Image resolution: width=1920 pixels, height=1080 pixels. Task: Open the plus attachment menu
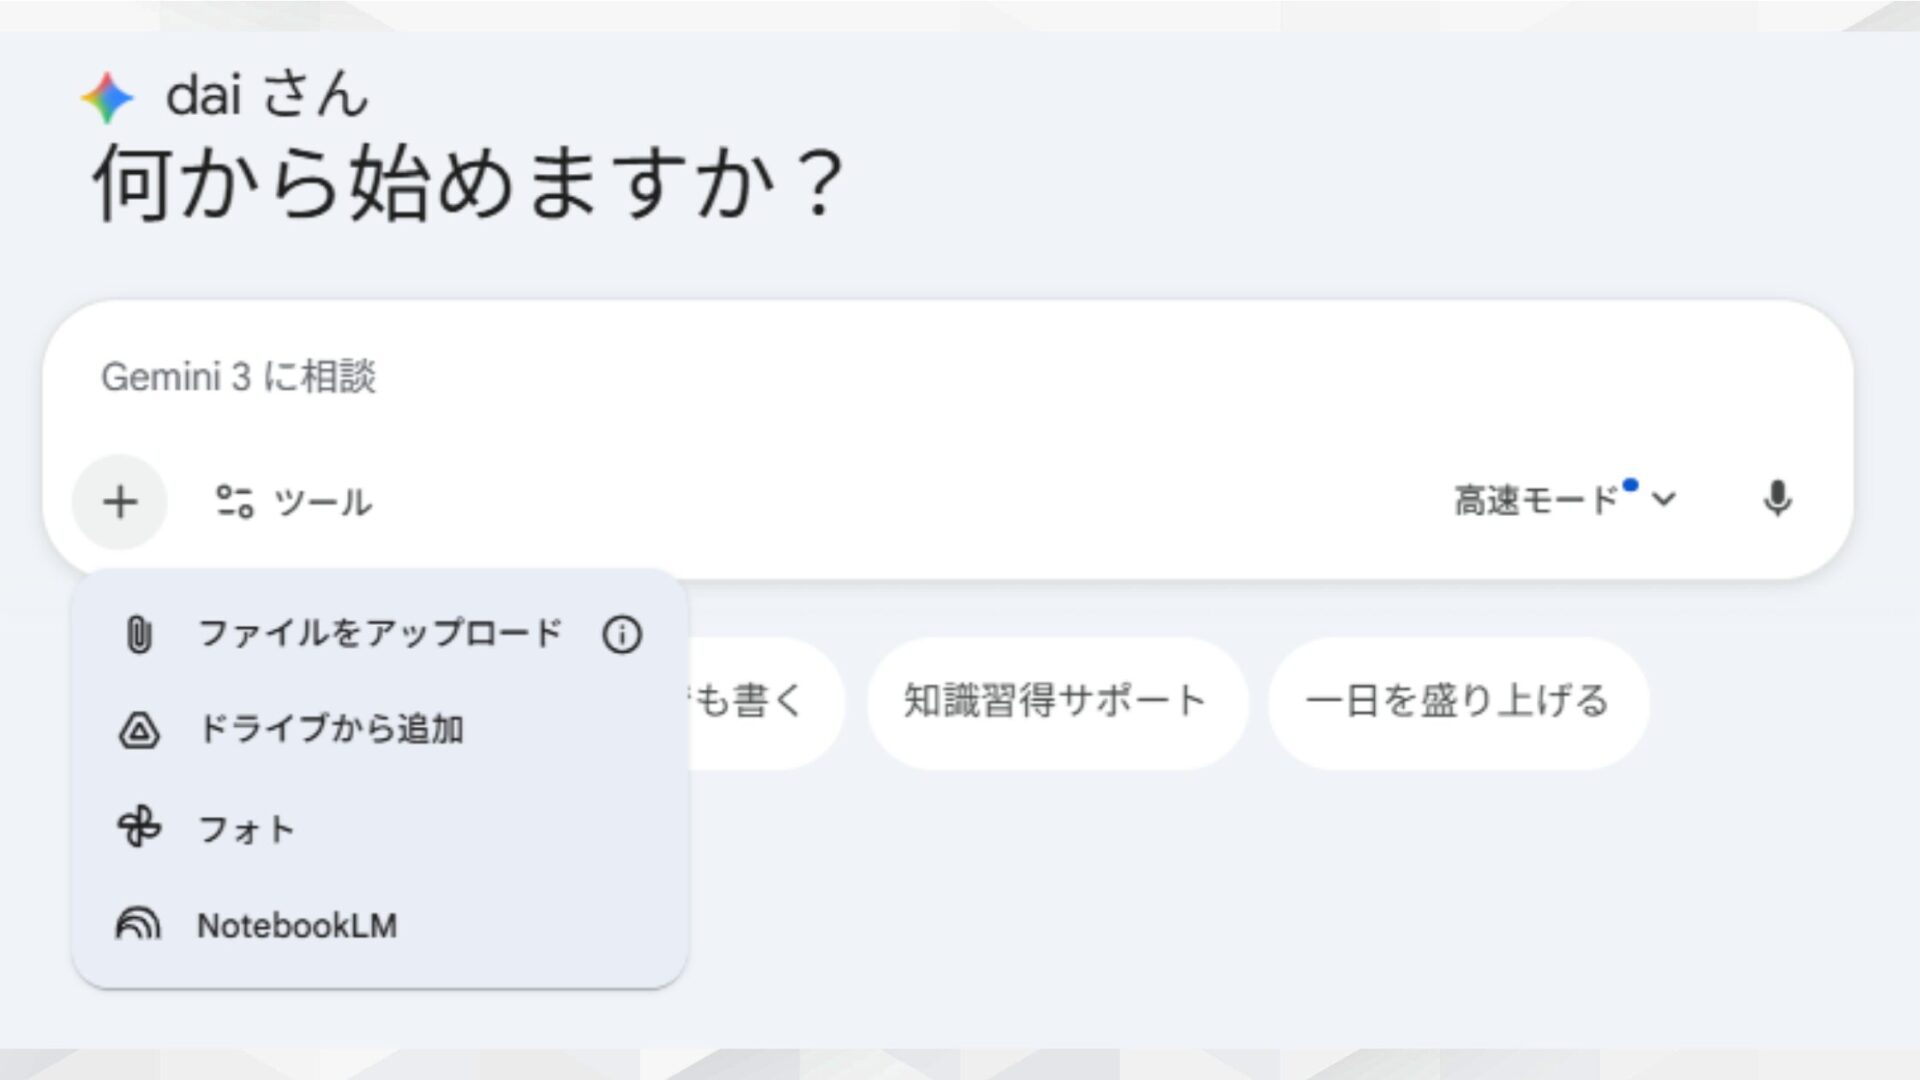point(120,501)
